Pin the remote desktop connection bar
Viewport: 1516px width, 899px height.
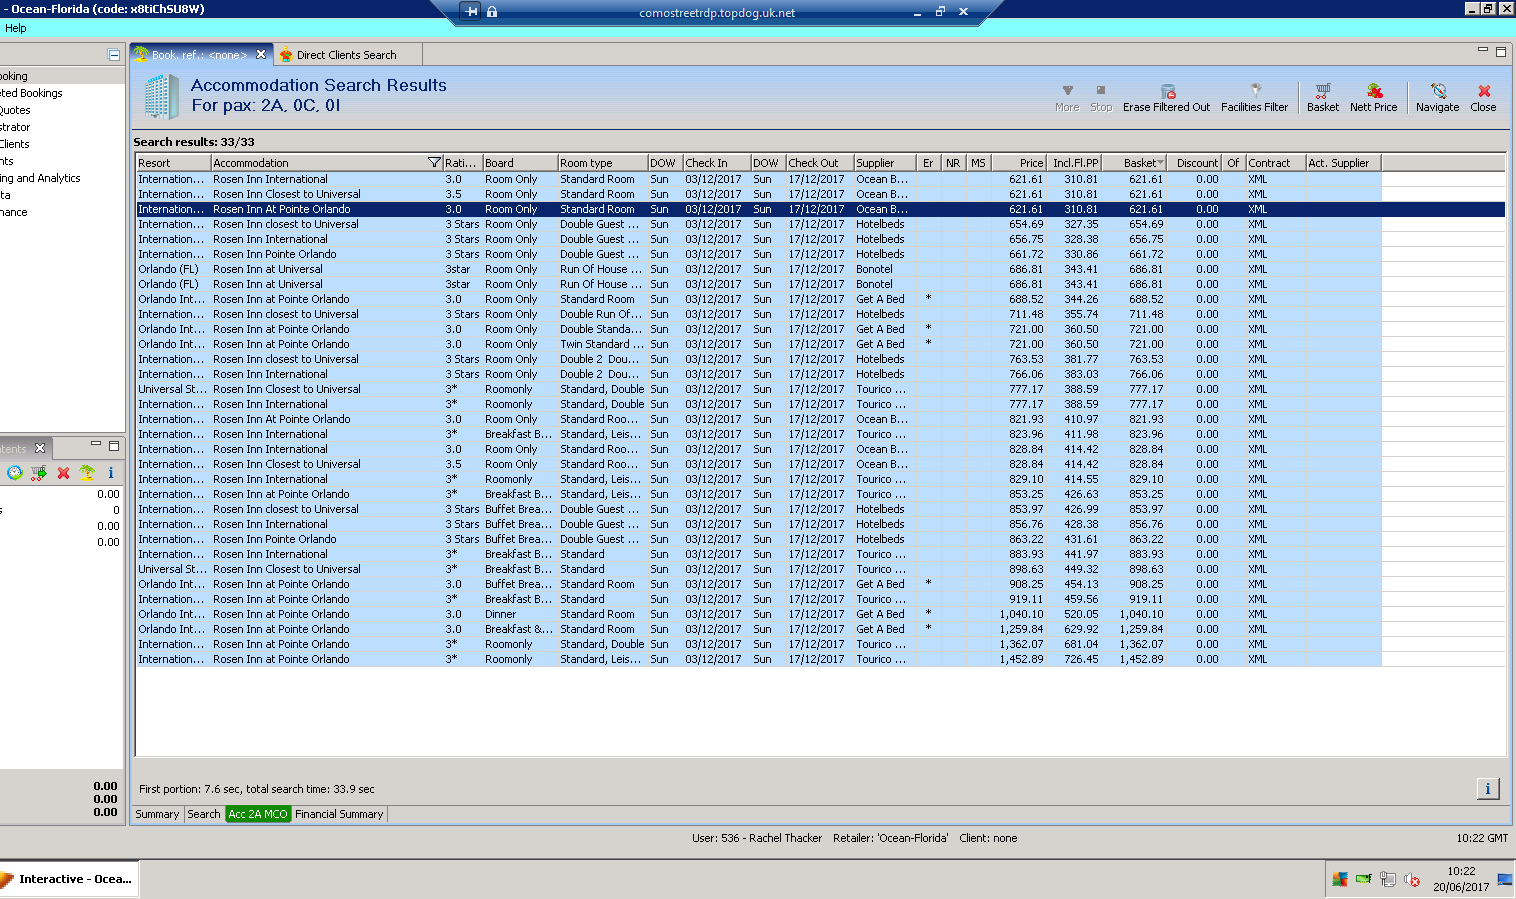click(x=470, y=12)
